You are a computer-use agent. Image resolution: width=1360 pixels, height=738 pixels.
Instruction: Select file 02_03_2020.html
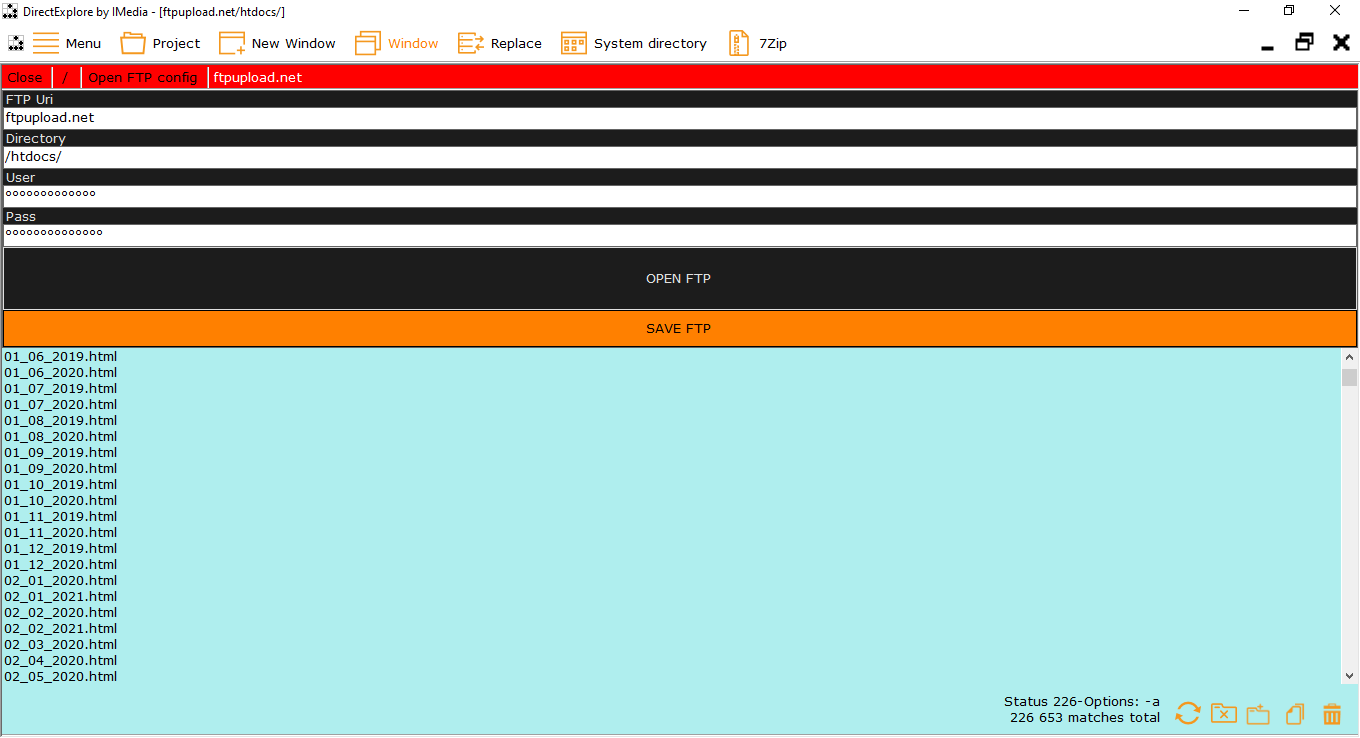pyautogui.click(x=61, y=645)
